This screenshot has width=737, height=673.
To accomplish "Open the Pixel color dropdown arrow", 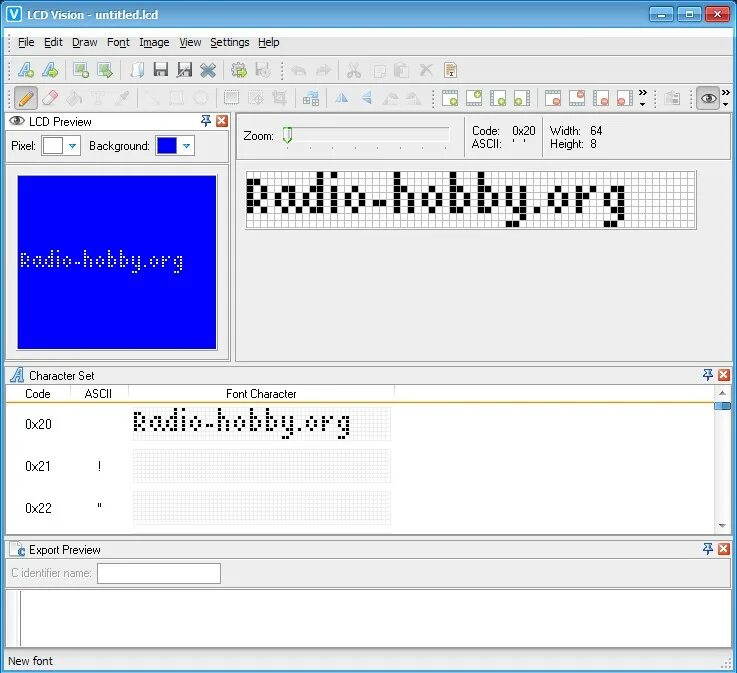I will (x=72, y=146).
